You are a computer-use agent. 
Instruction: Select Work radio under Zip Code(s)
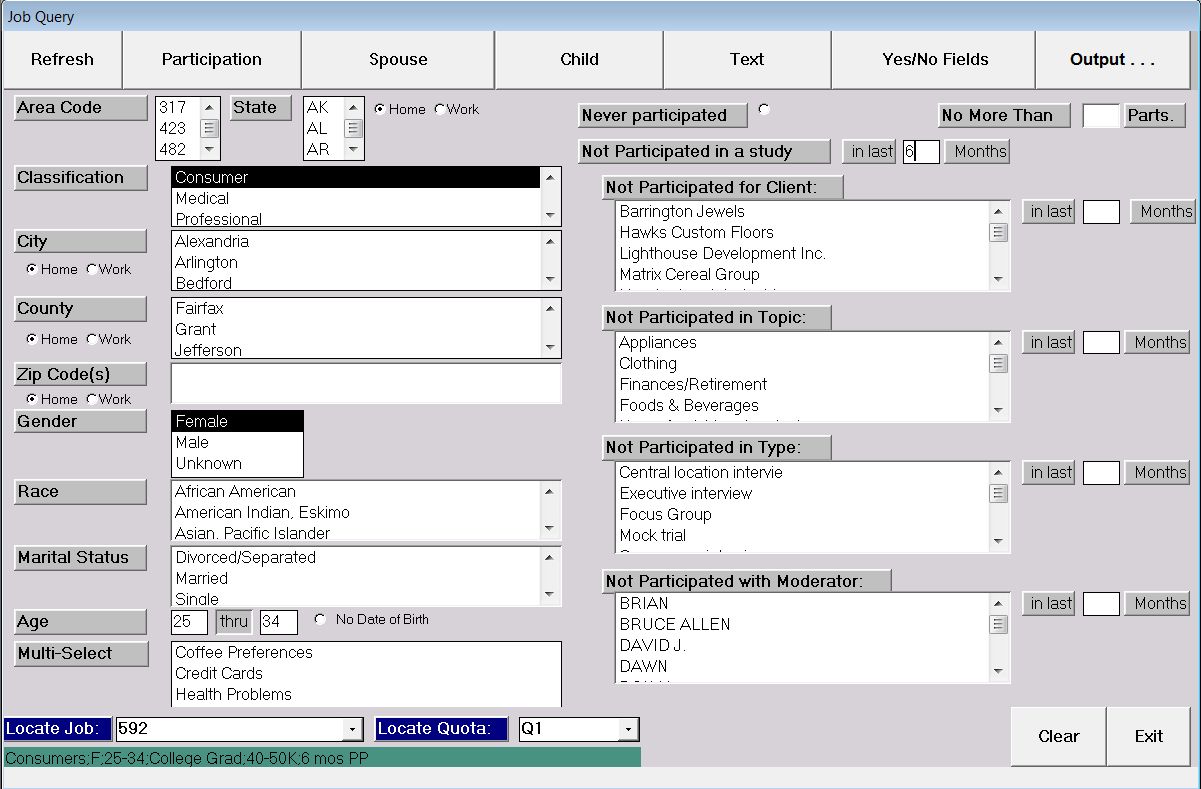point(92,399)
